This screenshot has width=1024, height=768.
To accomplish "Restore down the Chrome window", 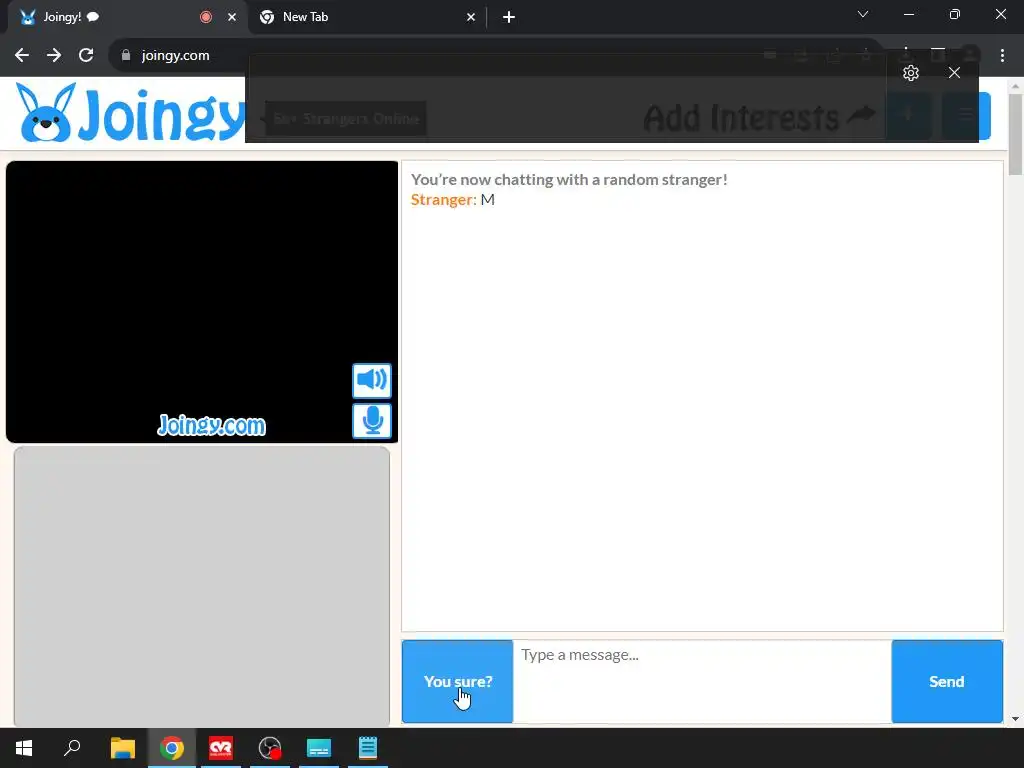I will click(955, 14).
